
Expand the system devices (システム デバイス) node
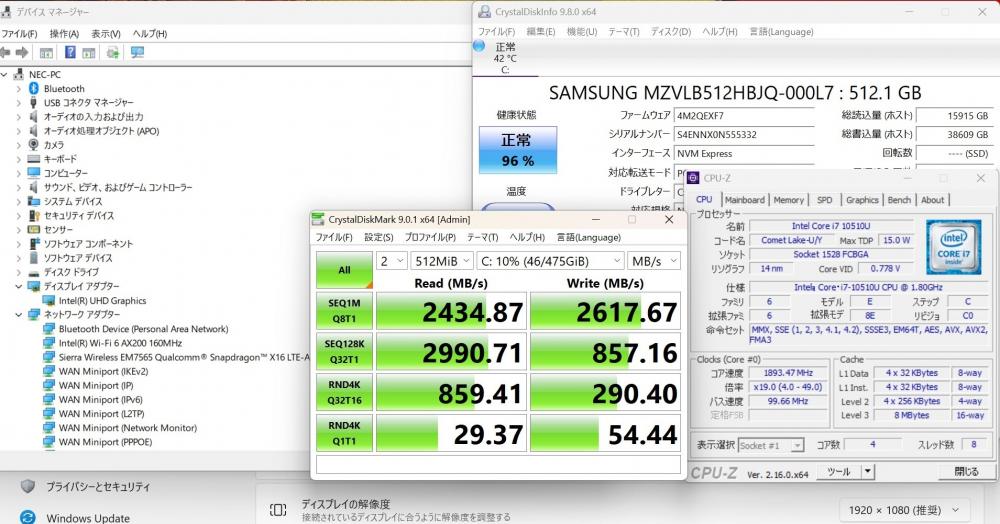[18, 201]
